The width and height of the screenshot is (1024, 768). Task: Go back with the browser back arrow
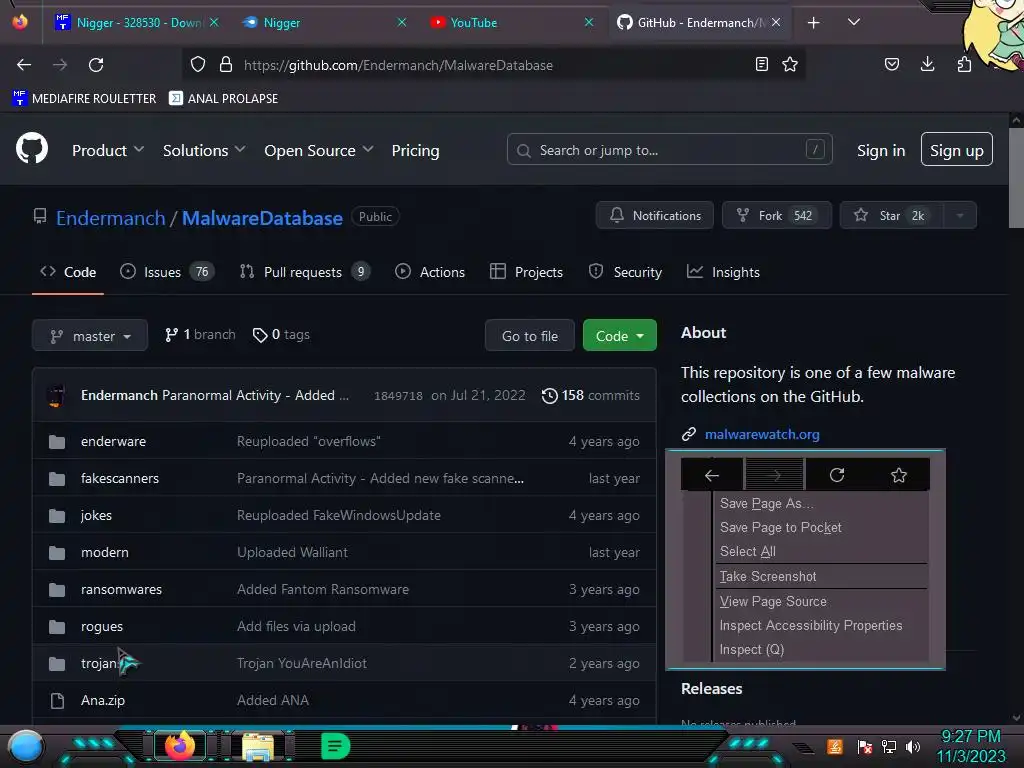tap(24, 65)
